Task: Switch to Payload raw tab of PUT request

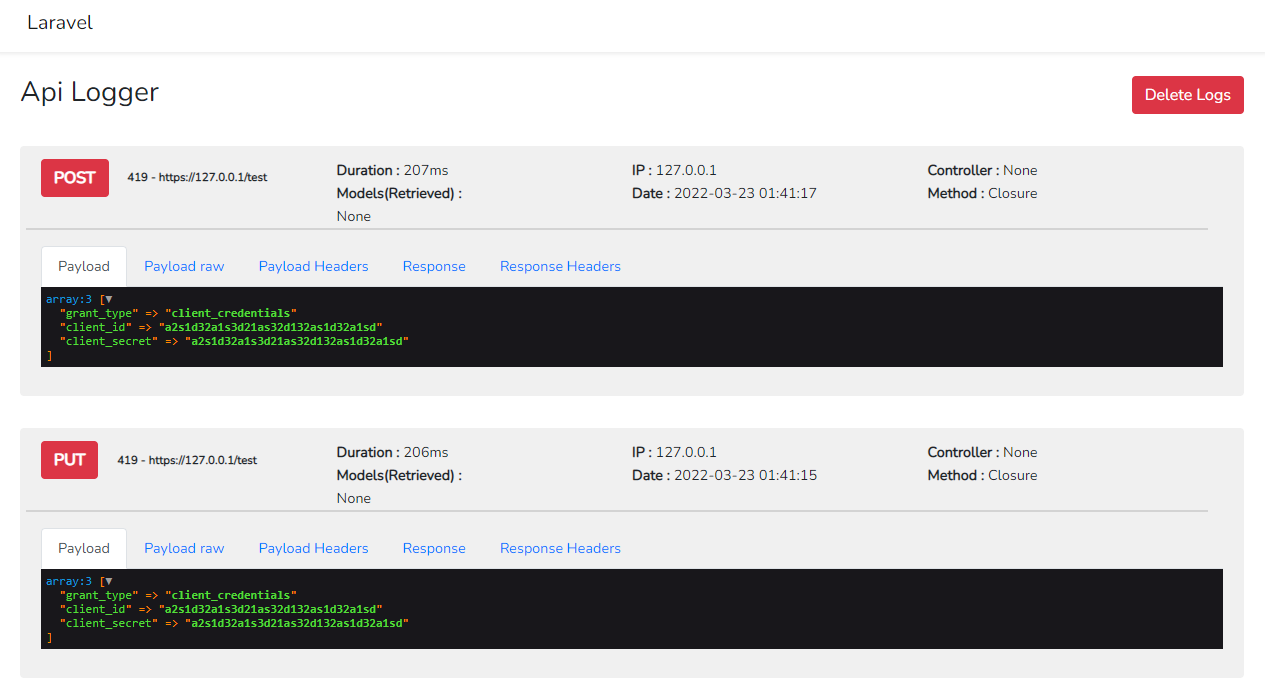Action: (184, 547)
